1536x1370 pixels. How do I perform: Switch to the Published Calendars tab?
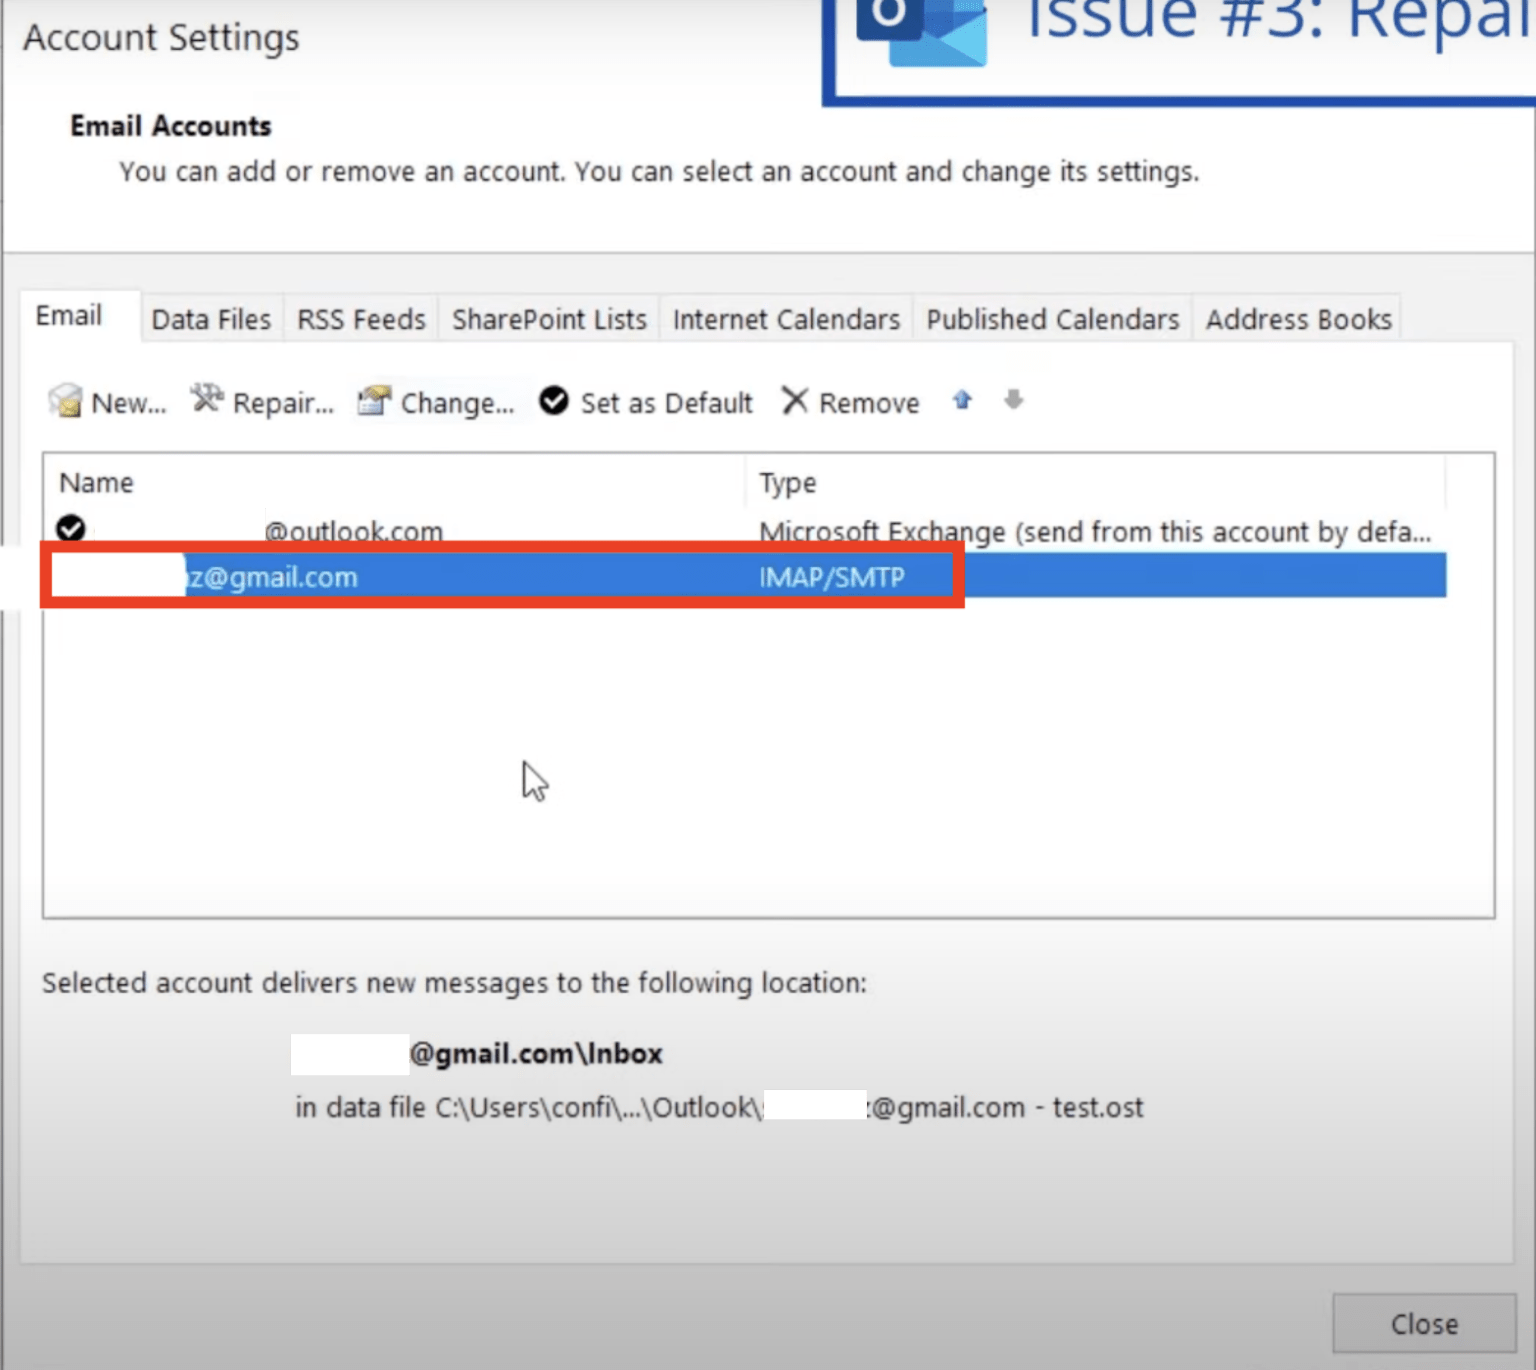(x=1051, y=318)
